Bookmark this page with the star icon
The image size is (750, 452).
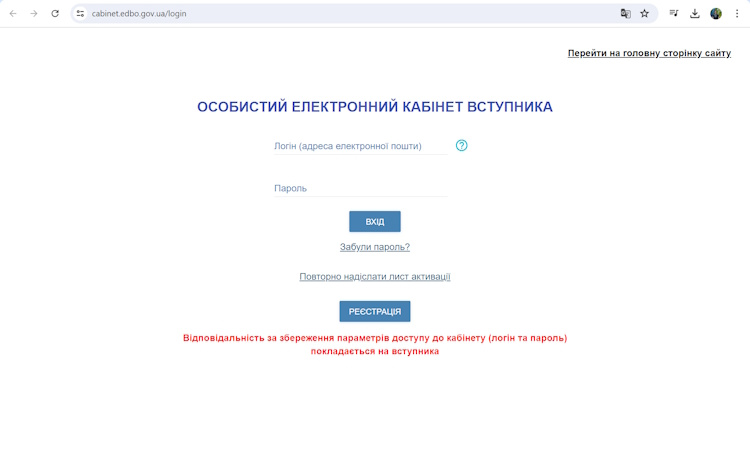(x=645, y=13)
